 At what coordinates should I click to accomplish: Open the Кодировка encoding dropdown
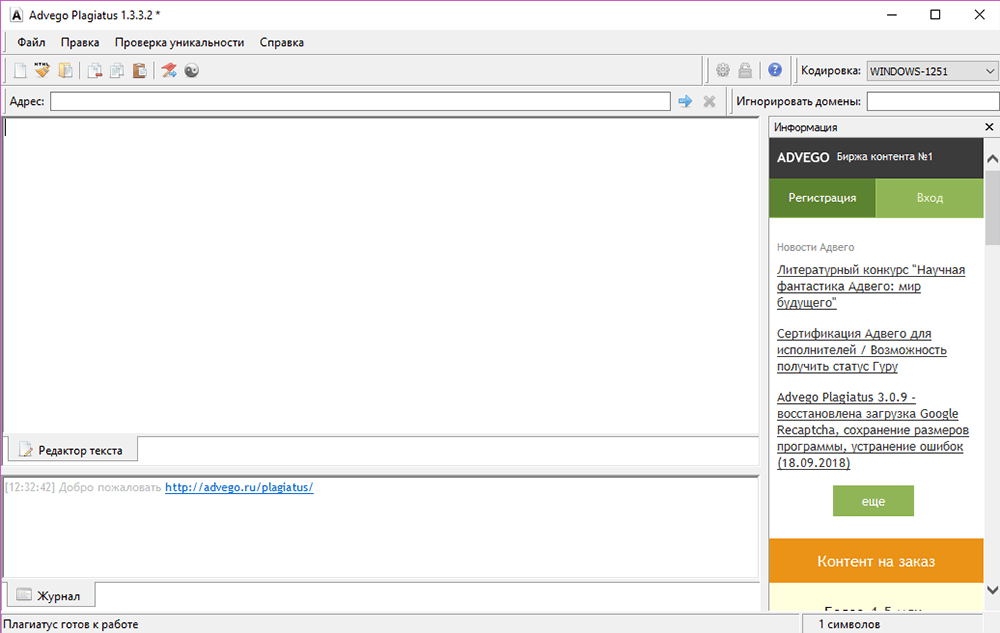coord(932,71)
